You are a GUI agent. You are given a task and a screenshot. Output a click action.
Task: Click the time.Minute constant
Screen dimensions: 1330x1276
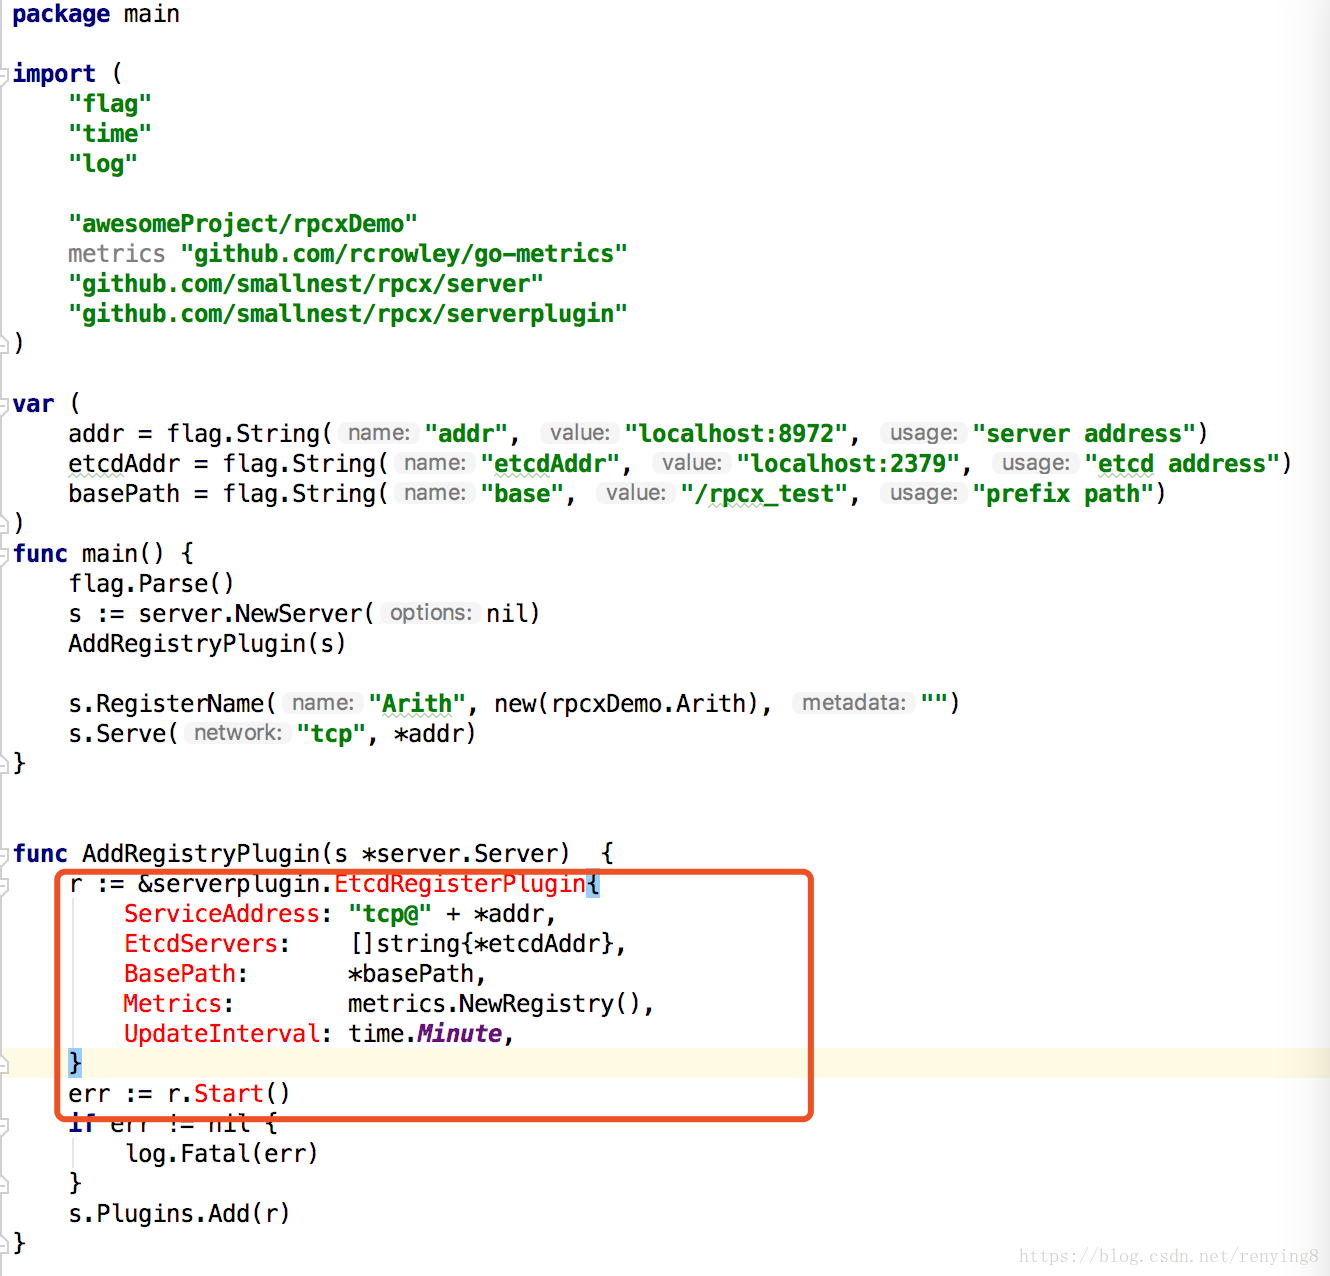[425, 1034]
